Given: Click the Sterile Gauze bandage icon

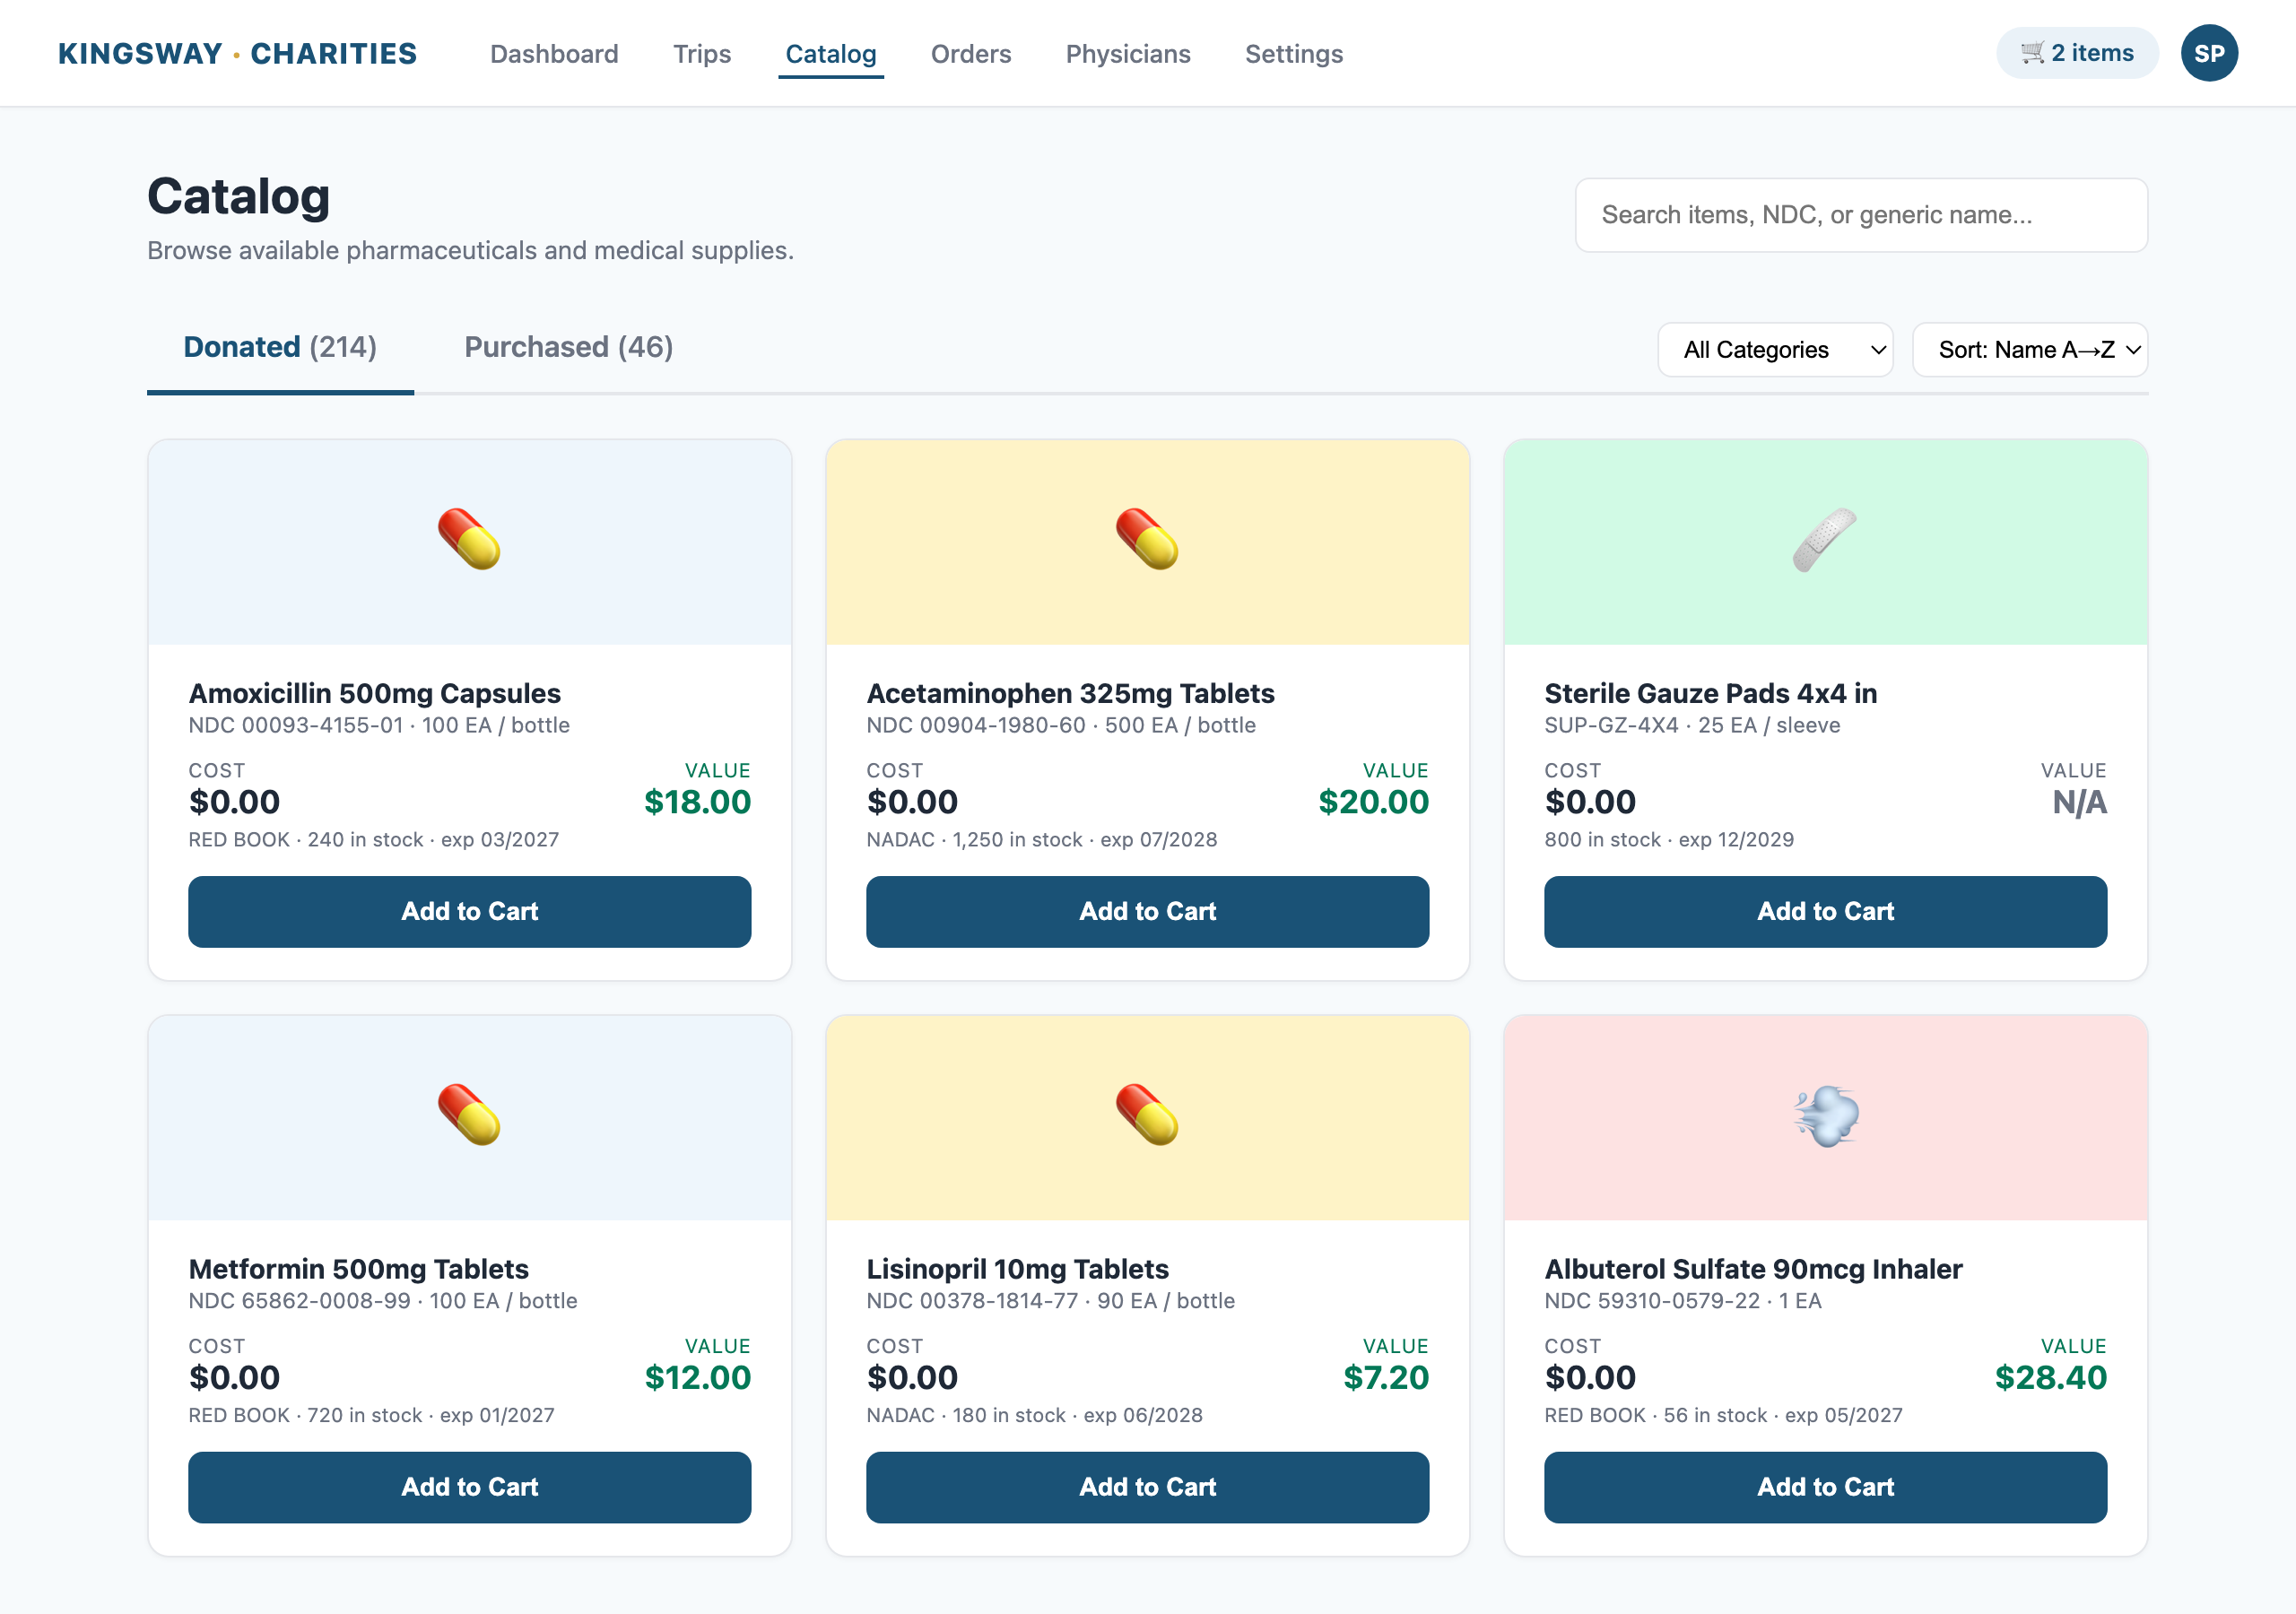Looking at the screenshot, I should [x=1825, y=540].
